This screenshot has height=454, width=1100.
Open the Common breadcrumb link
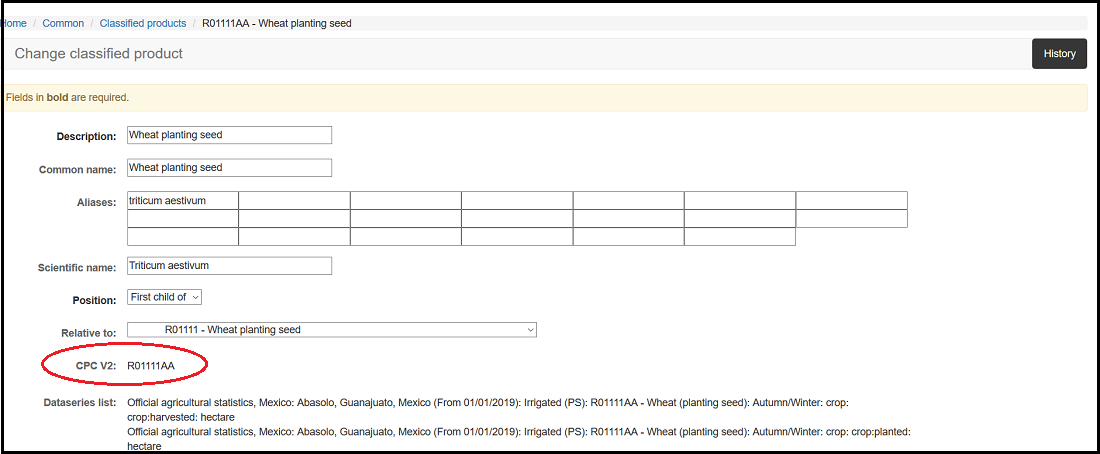(63, 23)
